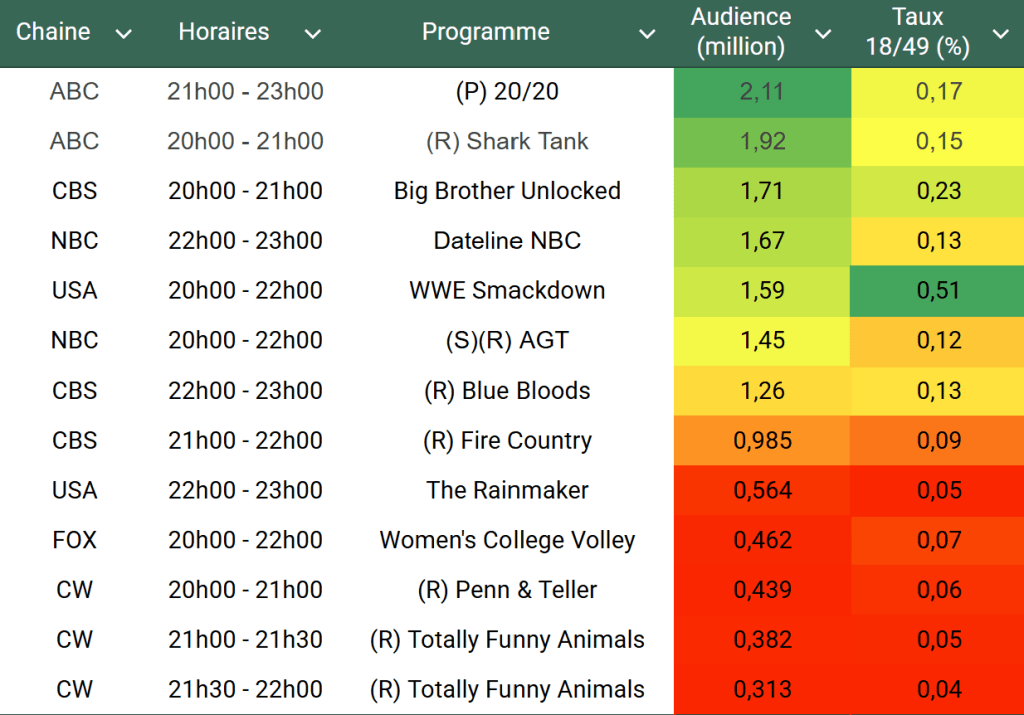Image resolution: width=1024 pixels, height=715 pixels.
Task: Select the Dateline NBC programme cell
Action: tap(507, 241)
